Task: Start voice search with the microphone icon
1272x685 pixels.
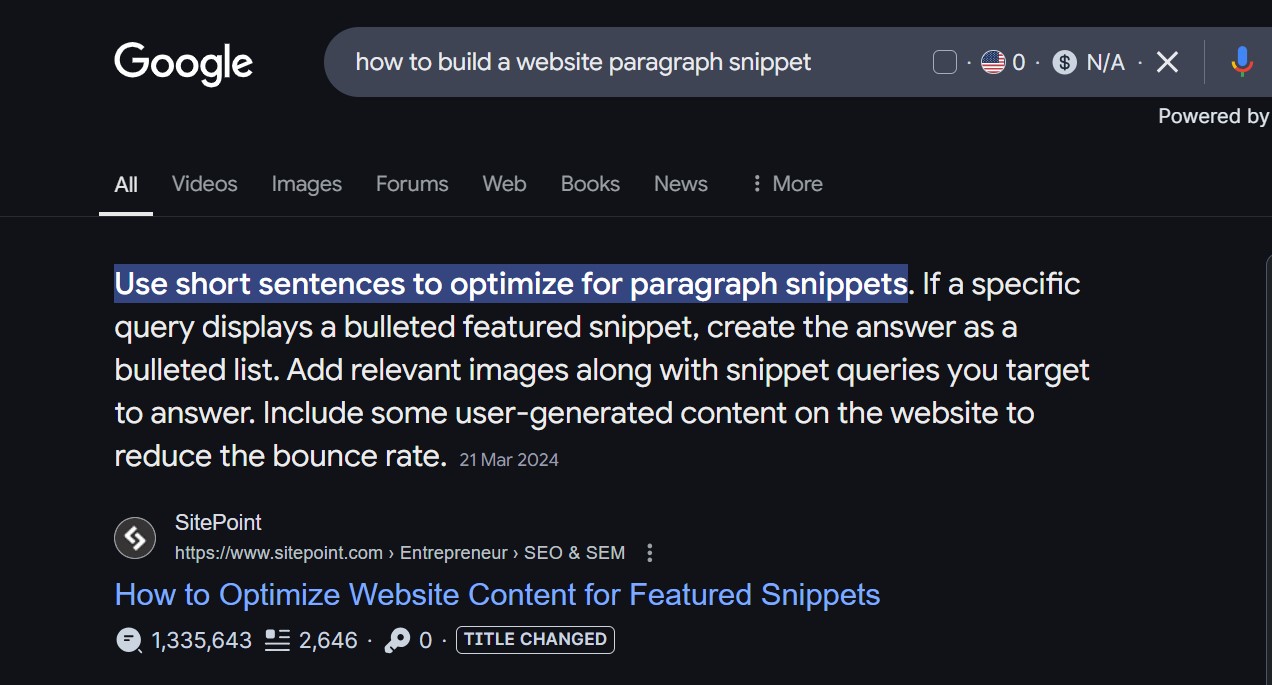Action: pyautogui.click(x=1242, y=63)
